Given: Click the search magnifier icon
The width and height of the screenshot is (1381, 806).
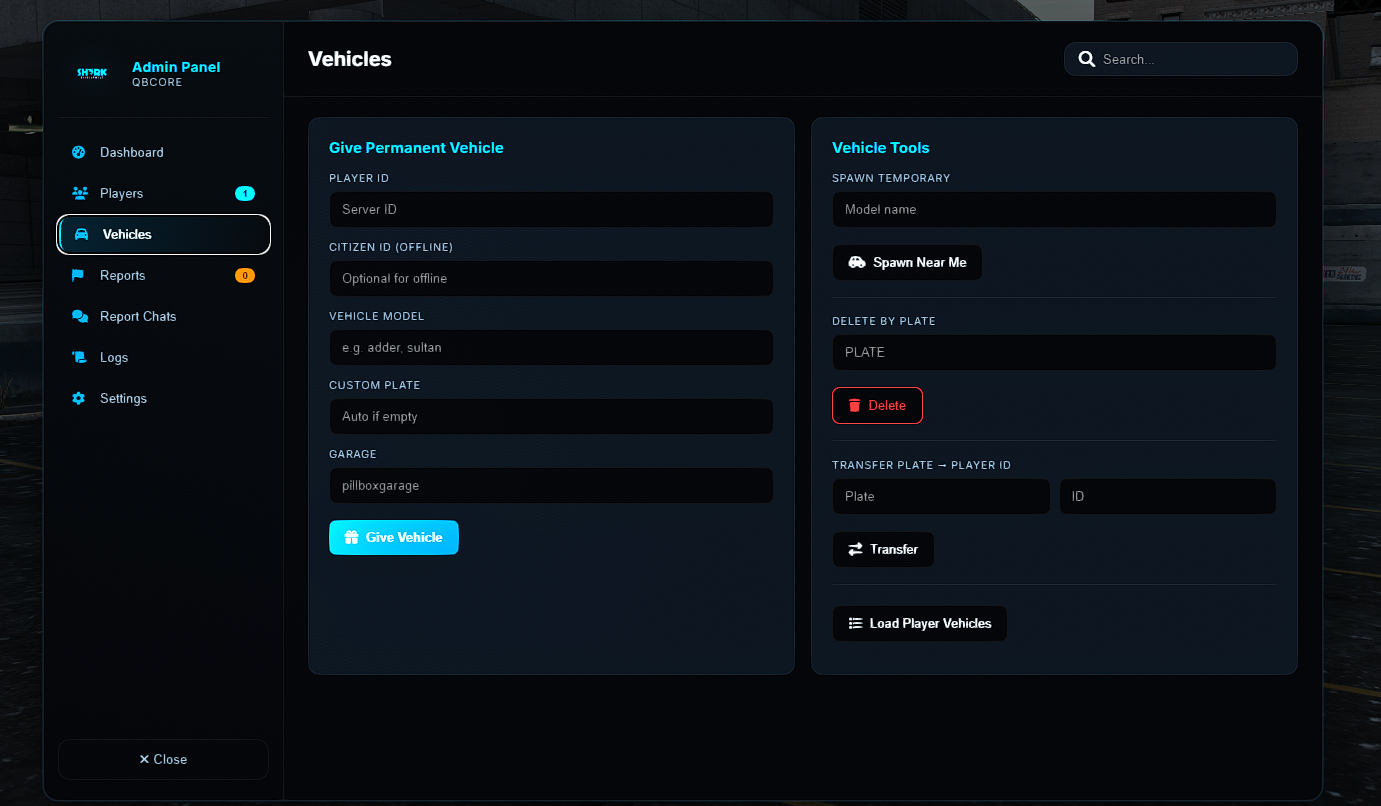Looking at the screenshot, I should (x=1087, y=59).
